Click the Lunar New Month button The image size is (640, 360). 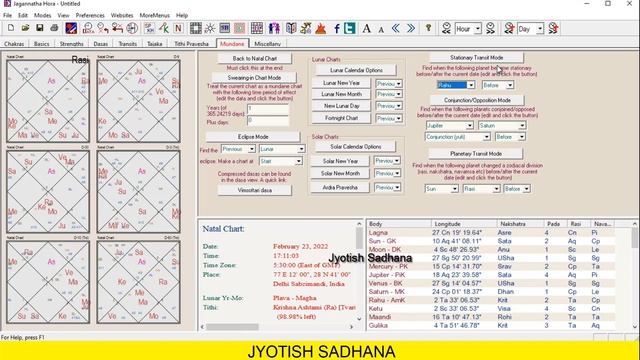pos(341,94)
